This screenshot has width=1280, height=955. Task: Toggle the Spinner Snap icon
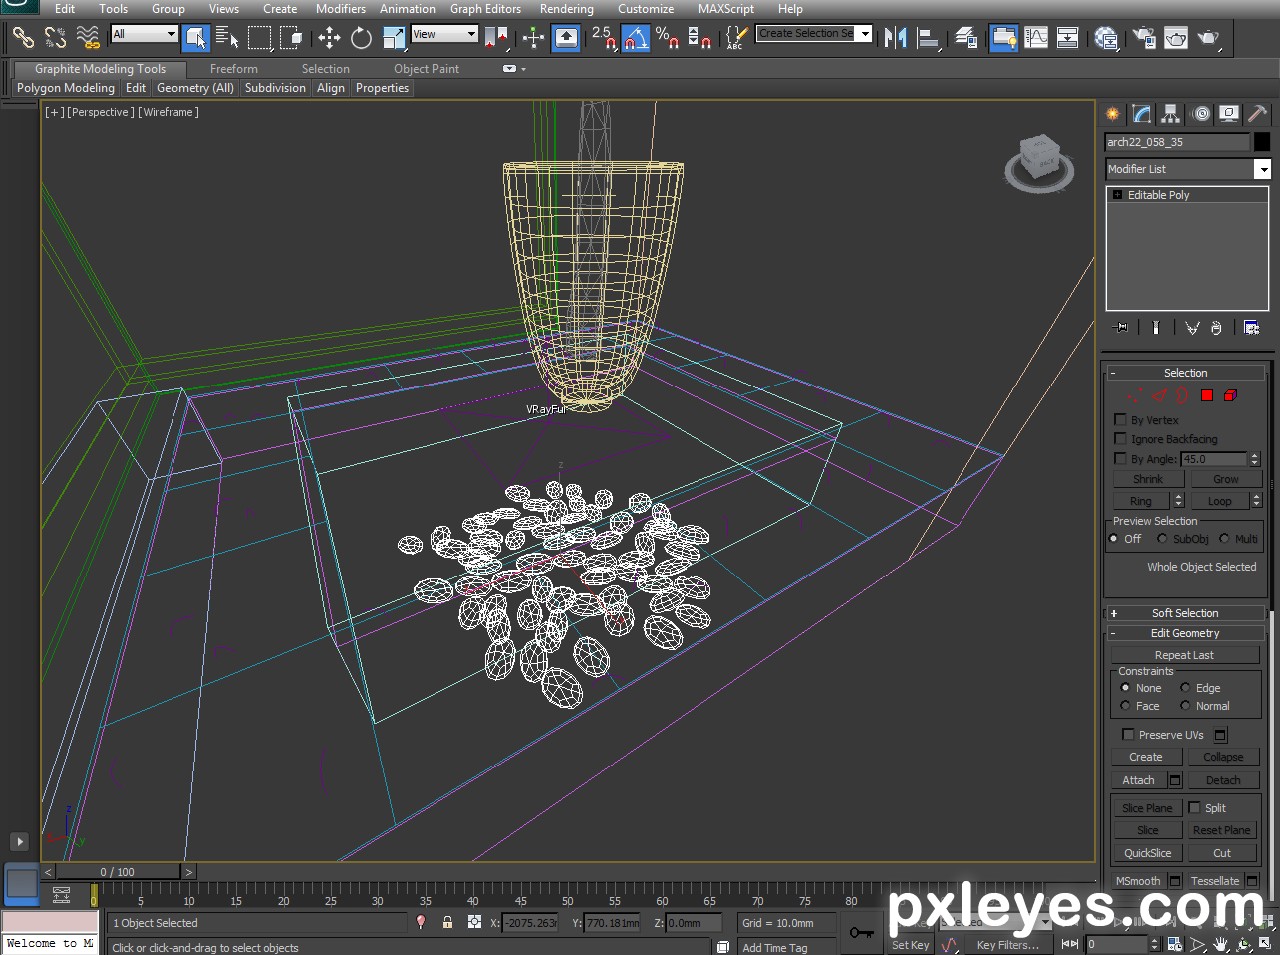point(699,38)
